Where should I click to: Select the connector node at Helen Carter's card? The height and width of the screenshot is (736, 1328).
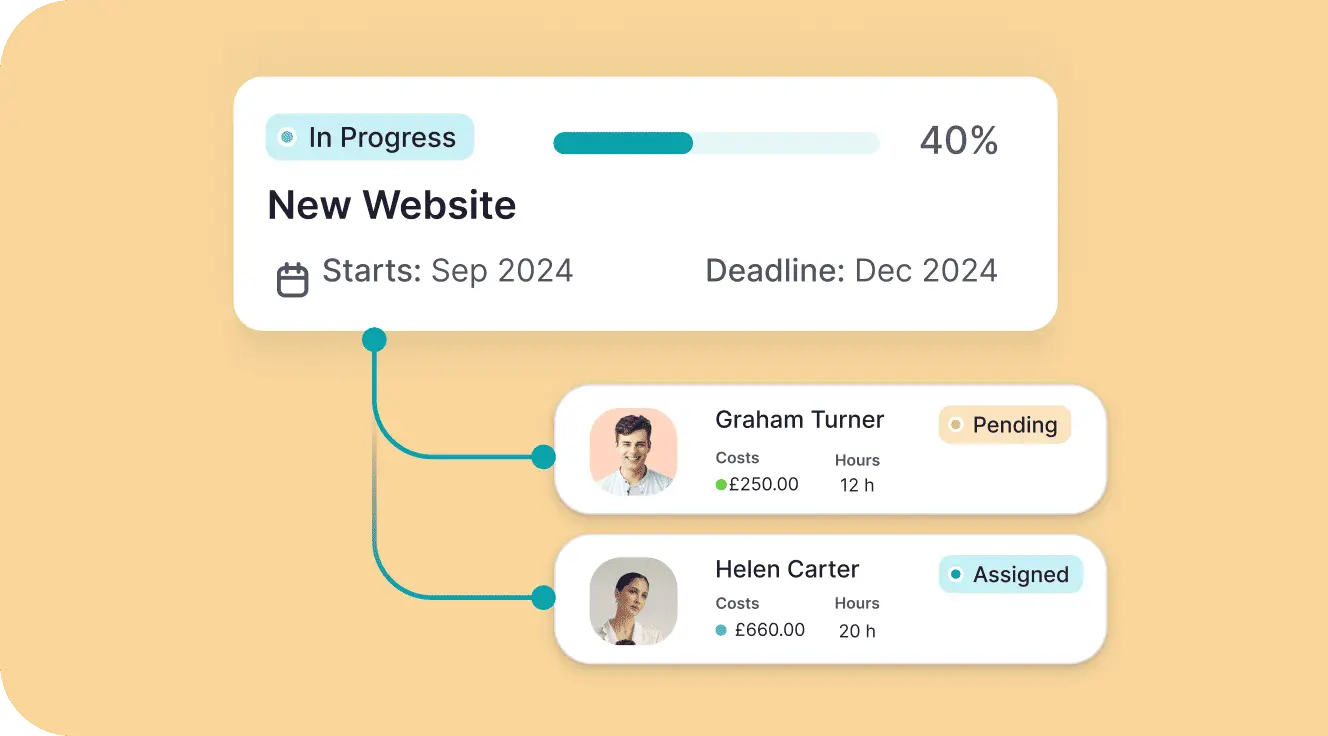[x=543, y=598]
